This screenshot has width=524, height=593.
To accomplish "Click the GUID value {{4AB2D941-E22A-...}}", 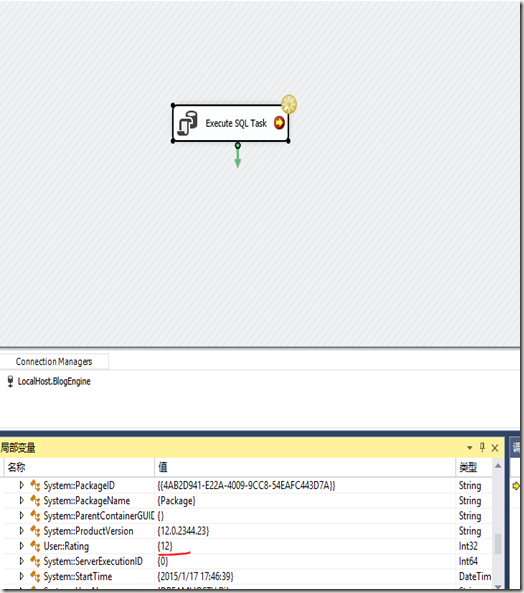I will [246, 486].
